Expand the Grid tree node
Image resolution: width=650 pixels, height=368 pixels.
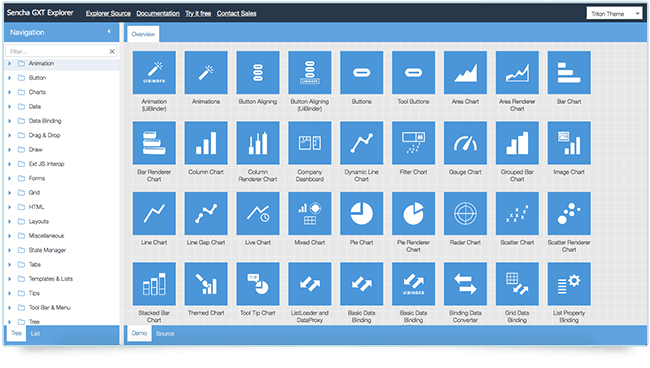[x=10, y=193]
